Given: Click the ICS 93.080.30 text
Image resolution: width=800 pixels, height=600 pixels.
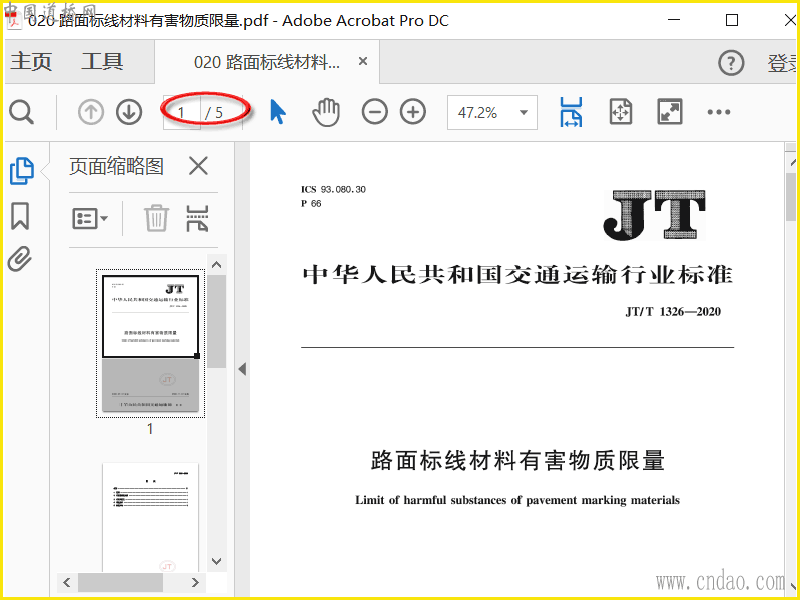Looking at the screenshot, I should pyautogui.click(x=333, y=189).
